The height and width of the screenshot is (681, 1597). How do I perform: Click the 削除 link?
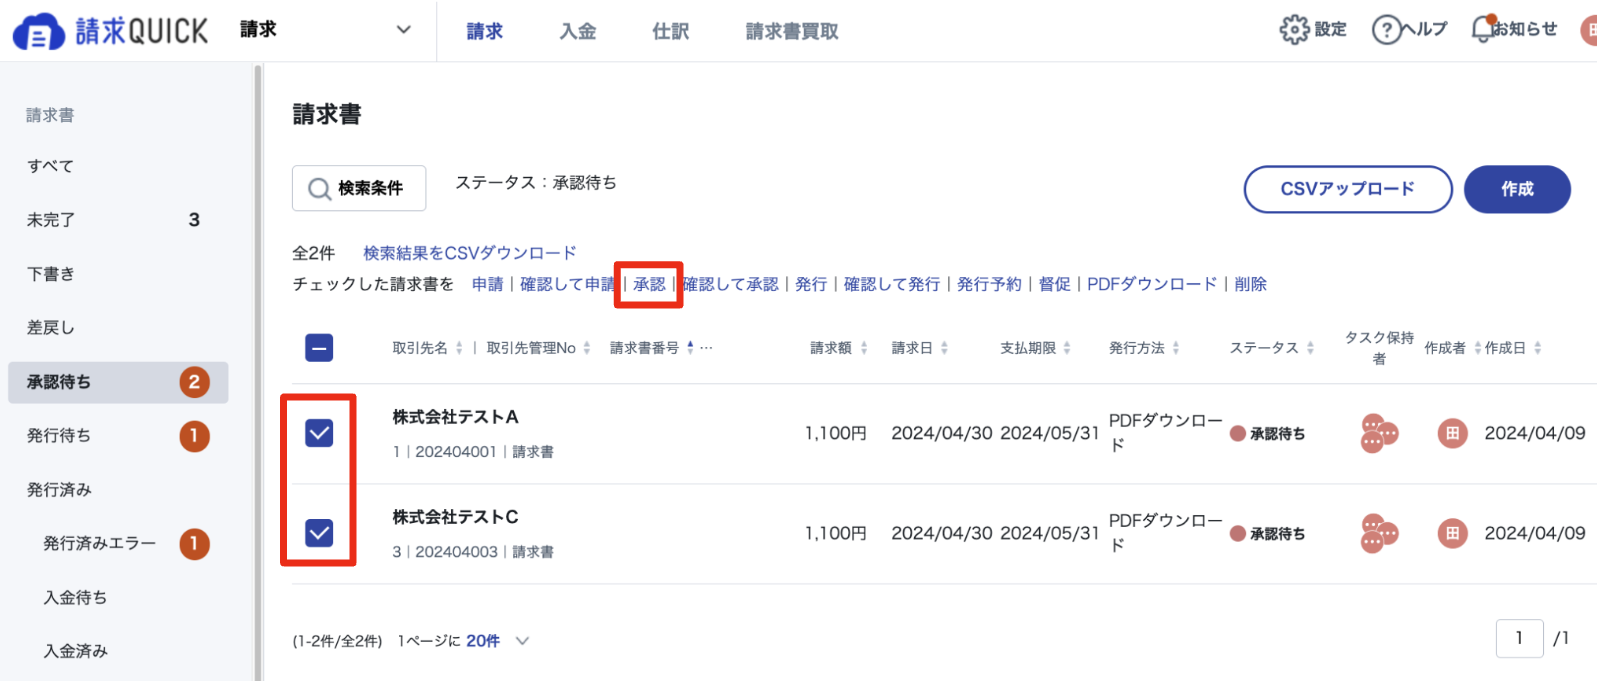tap(1251, 284)
